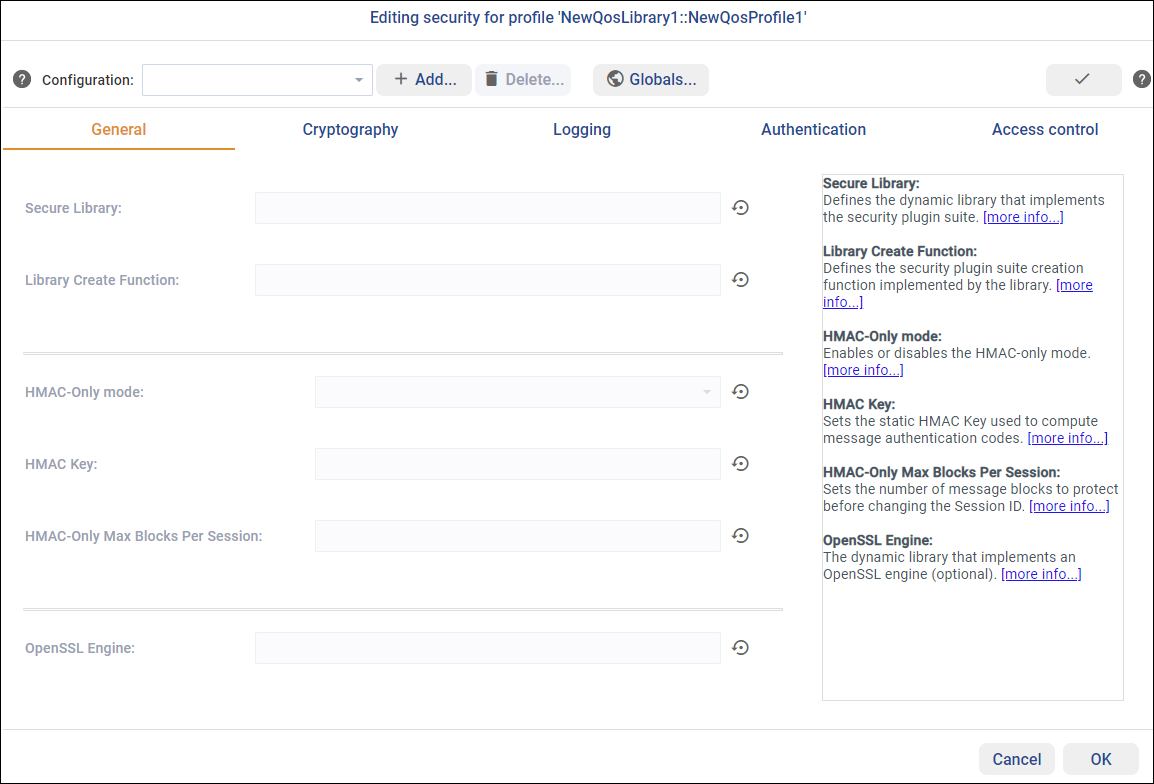Go to the Authentication tab

pyautogui.click(x=813, y=129)
